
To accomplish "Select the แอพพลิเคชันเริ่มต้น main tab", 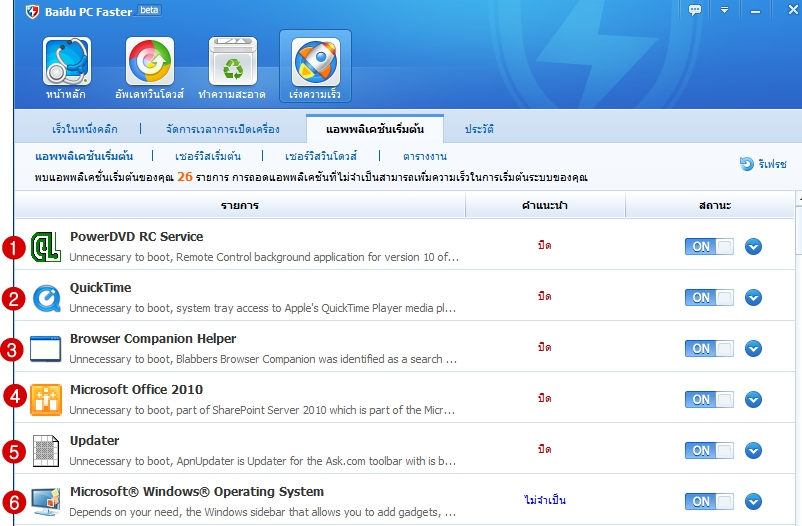I will coord(375,129).
